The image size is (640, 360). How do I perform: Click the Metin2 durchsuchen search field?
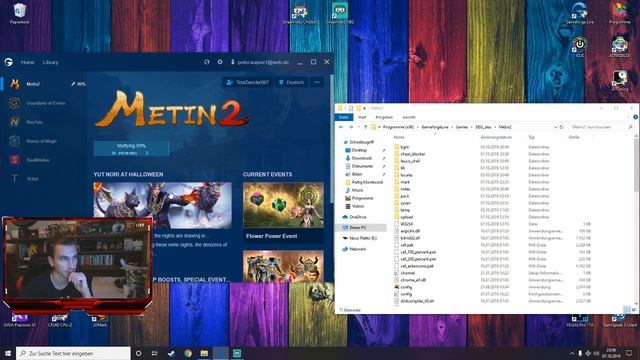click(601, 127)
